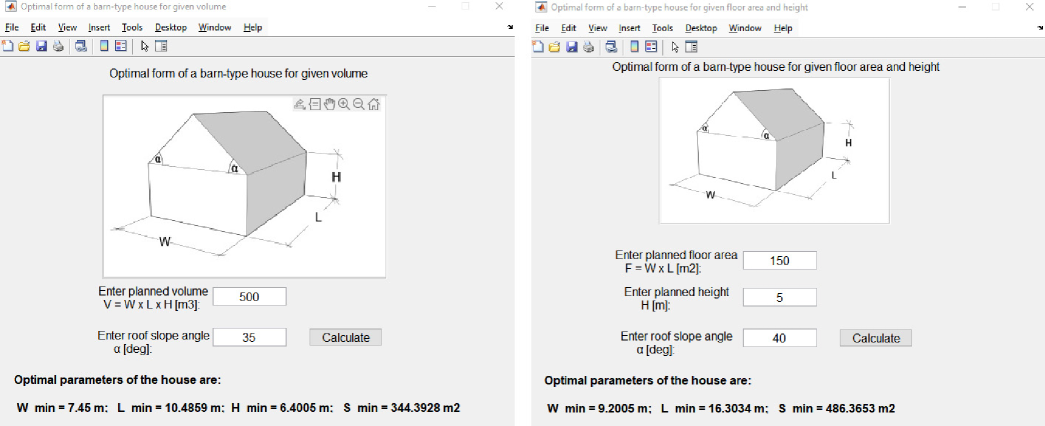Open Tools menu in left window

coord(133,27)
